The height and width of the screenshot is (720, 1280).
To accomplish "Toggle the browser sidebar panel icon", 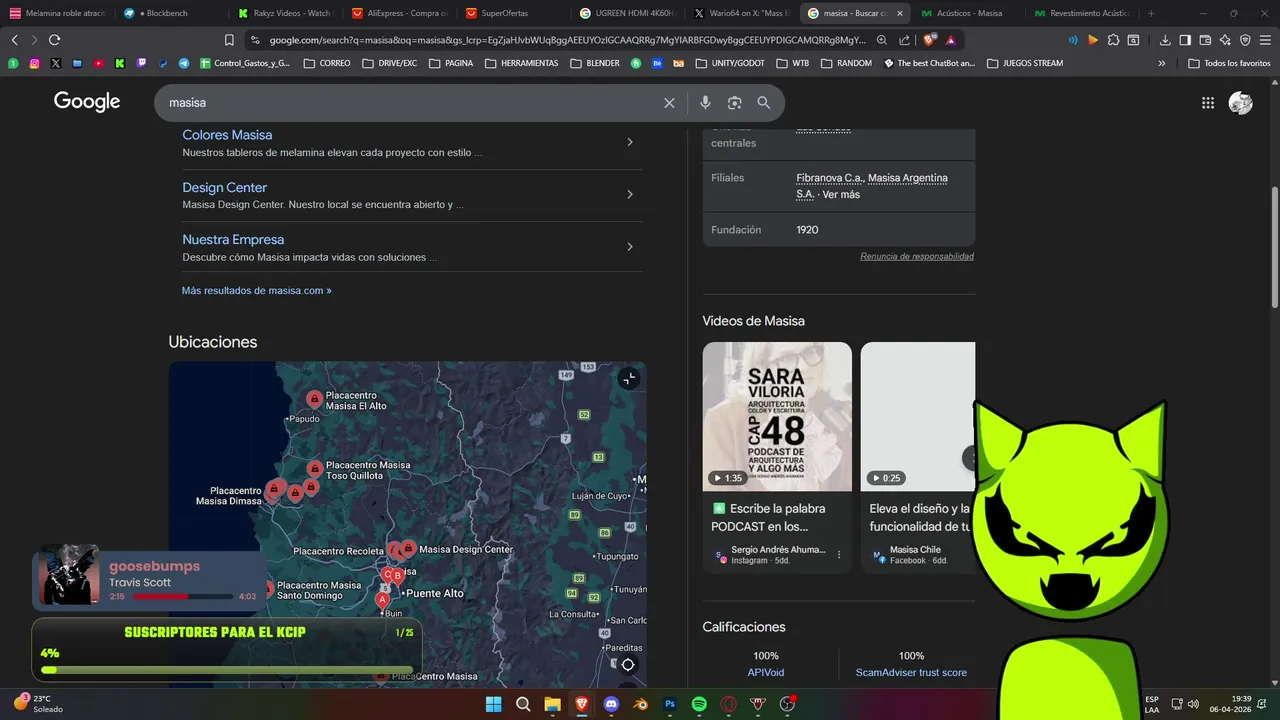I will pyautogui.click(x=1185, y=40).
